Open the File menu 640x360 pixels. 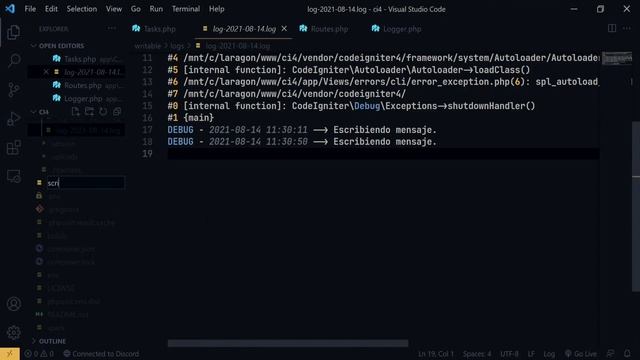tap(30, 9)
